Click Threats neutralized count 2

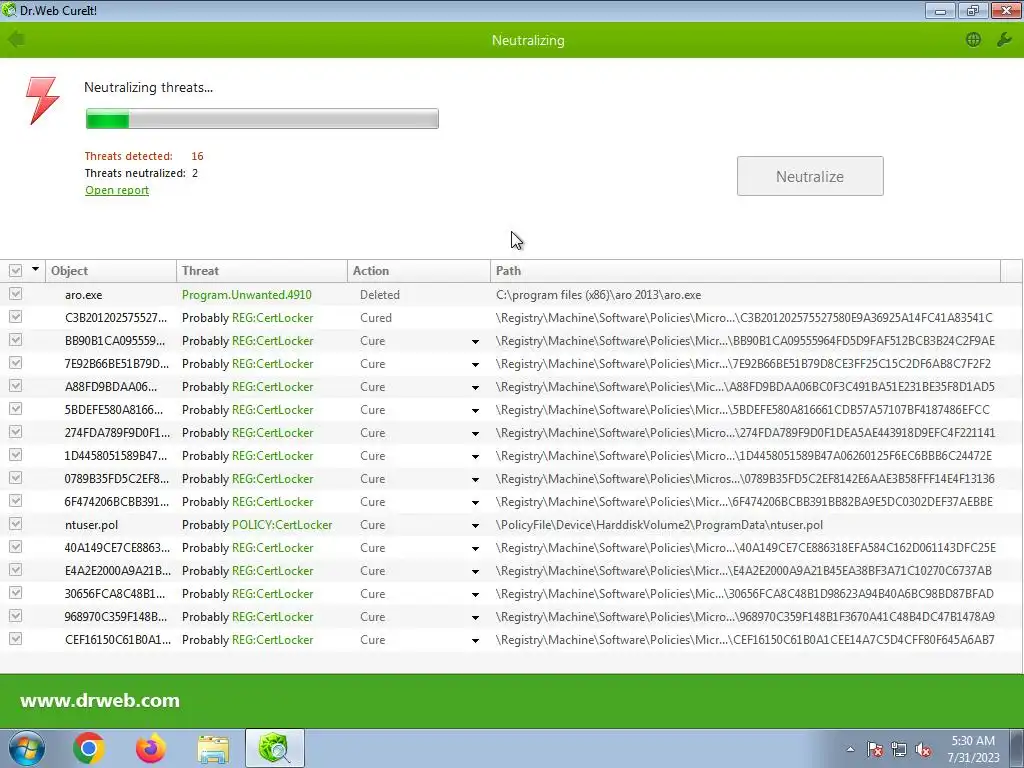195,173
